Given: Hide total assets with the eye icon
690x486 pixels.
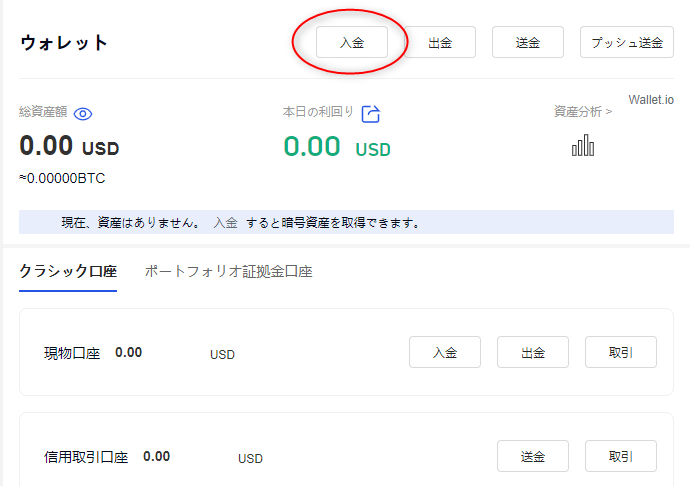Looking at the screenshot, I should (x=84, y=113).
